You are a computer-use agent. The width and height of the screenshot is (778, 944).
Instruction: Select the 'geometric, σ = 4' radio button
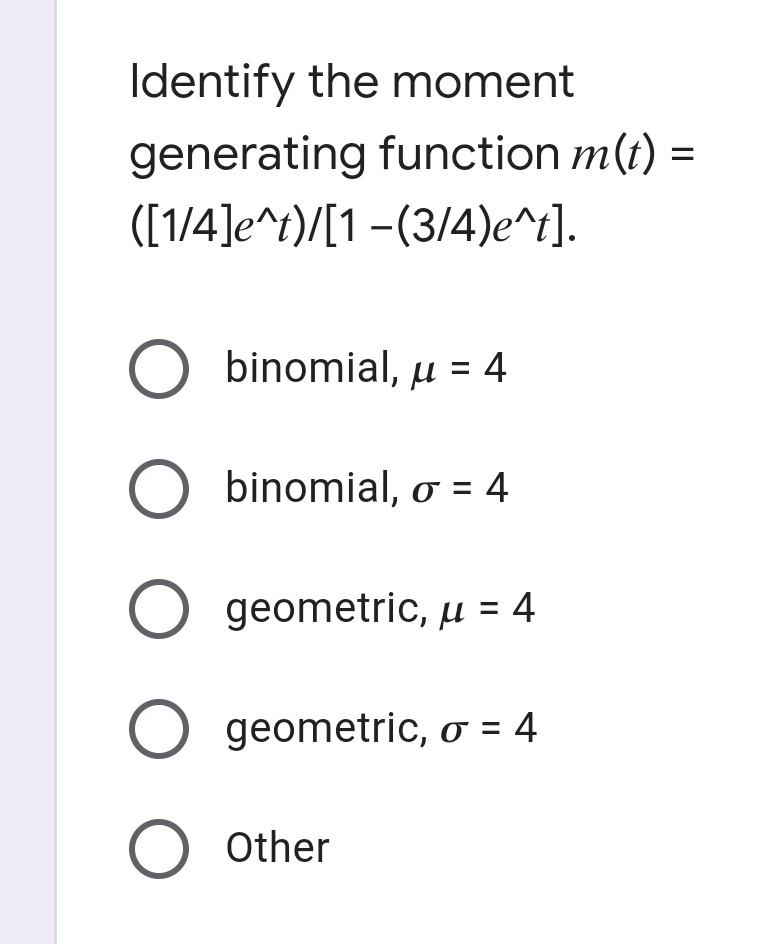tap(160, 729)
